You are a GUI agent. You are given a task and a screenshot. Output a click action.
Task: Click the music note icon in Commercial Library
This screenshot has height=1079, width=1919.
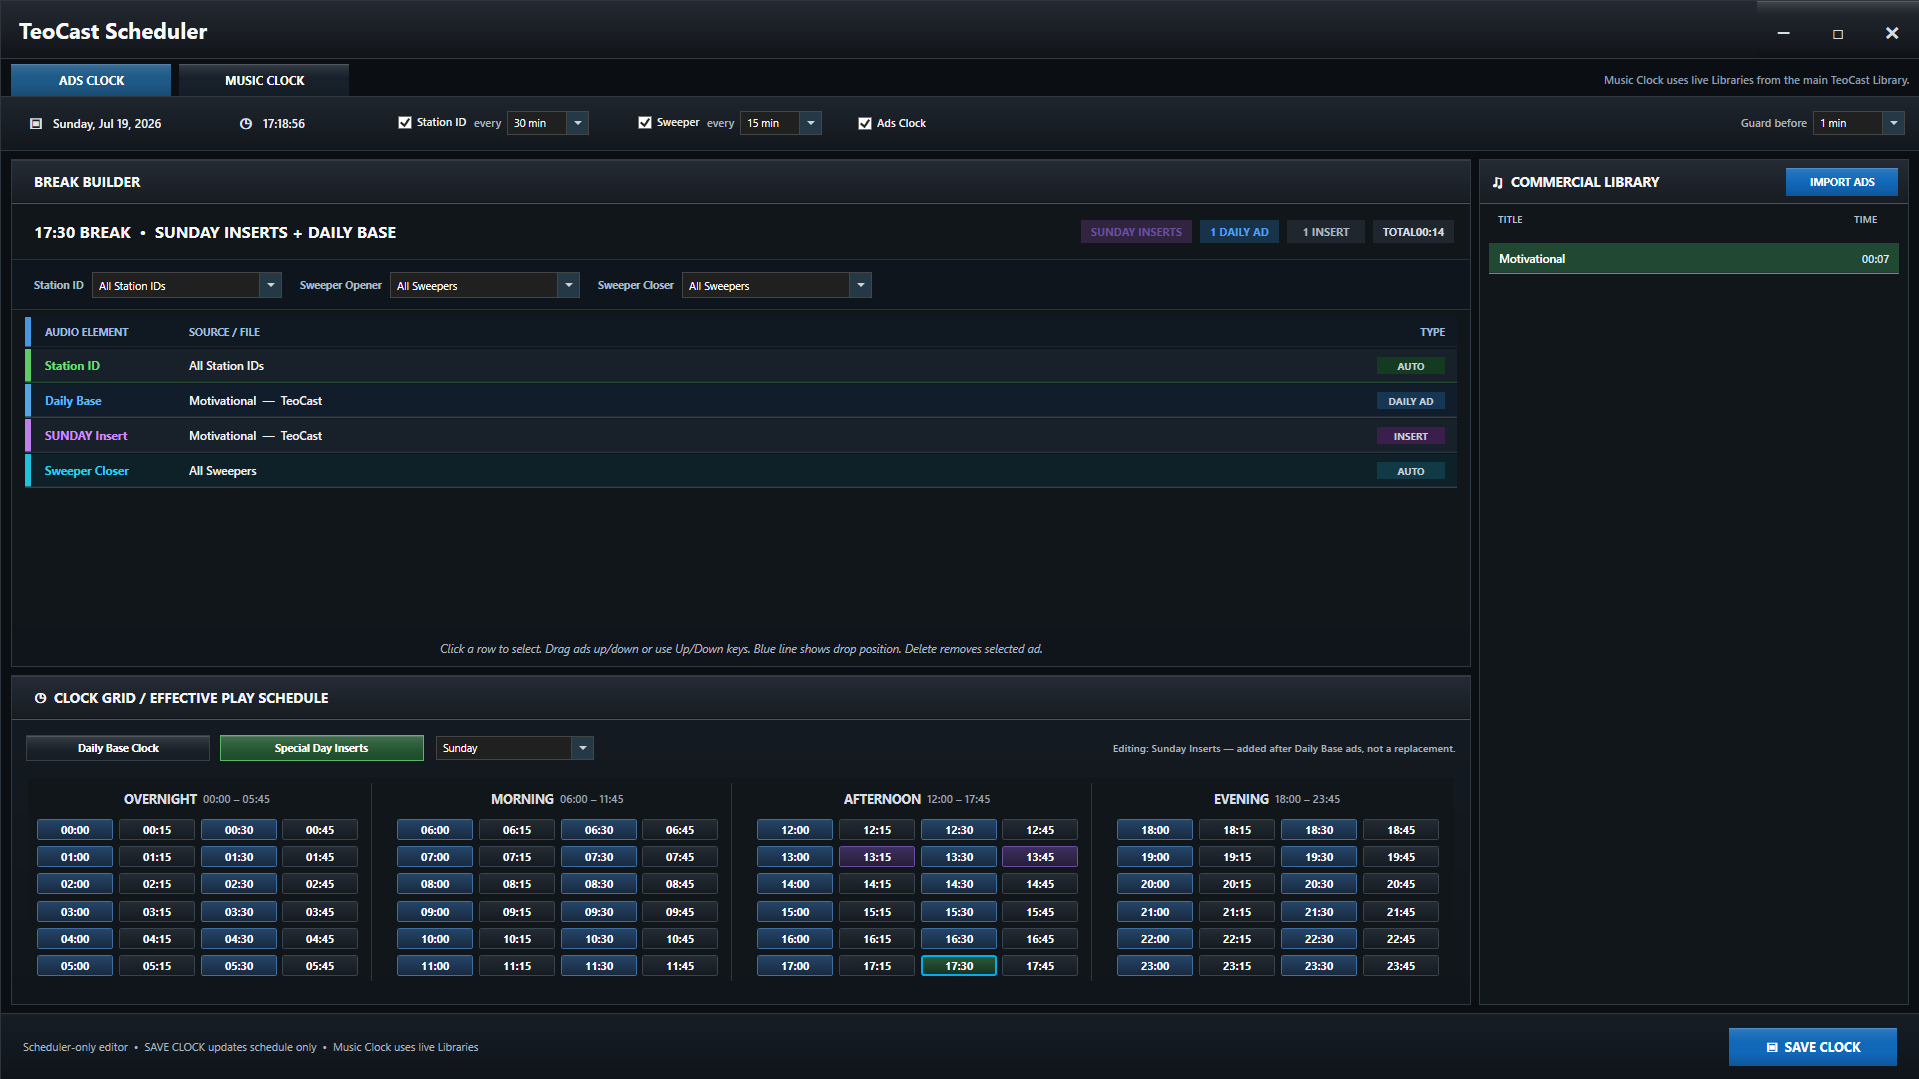(x=1497, y=182)
